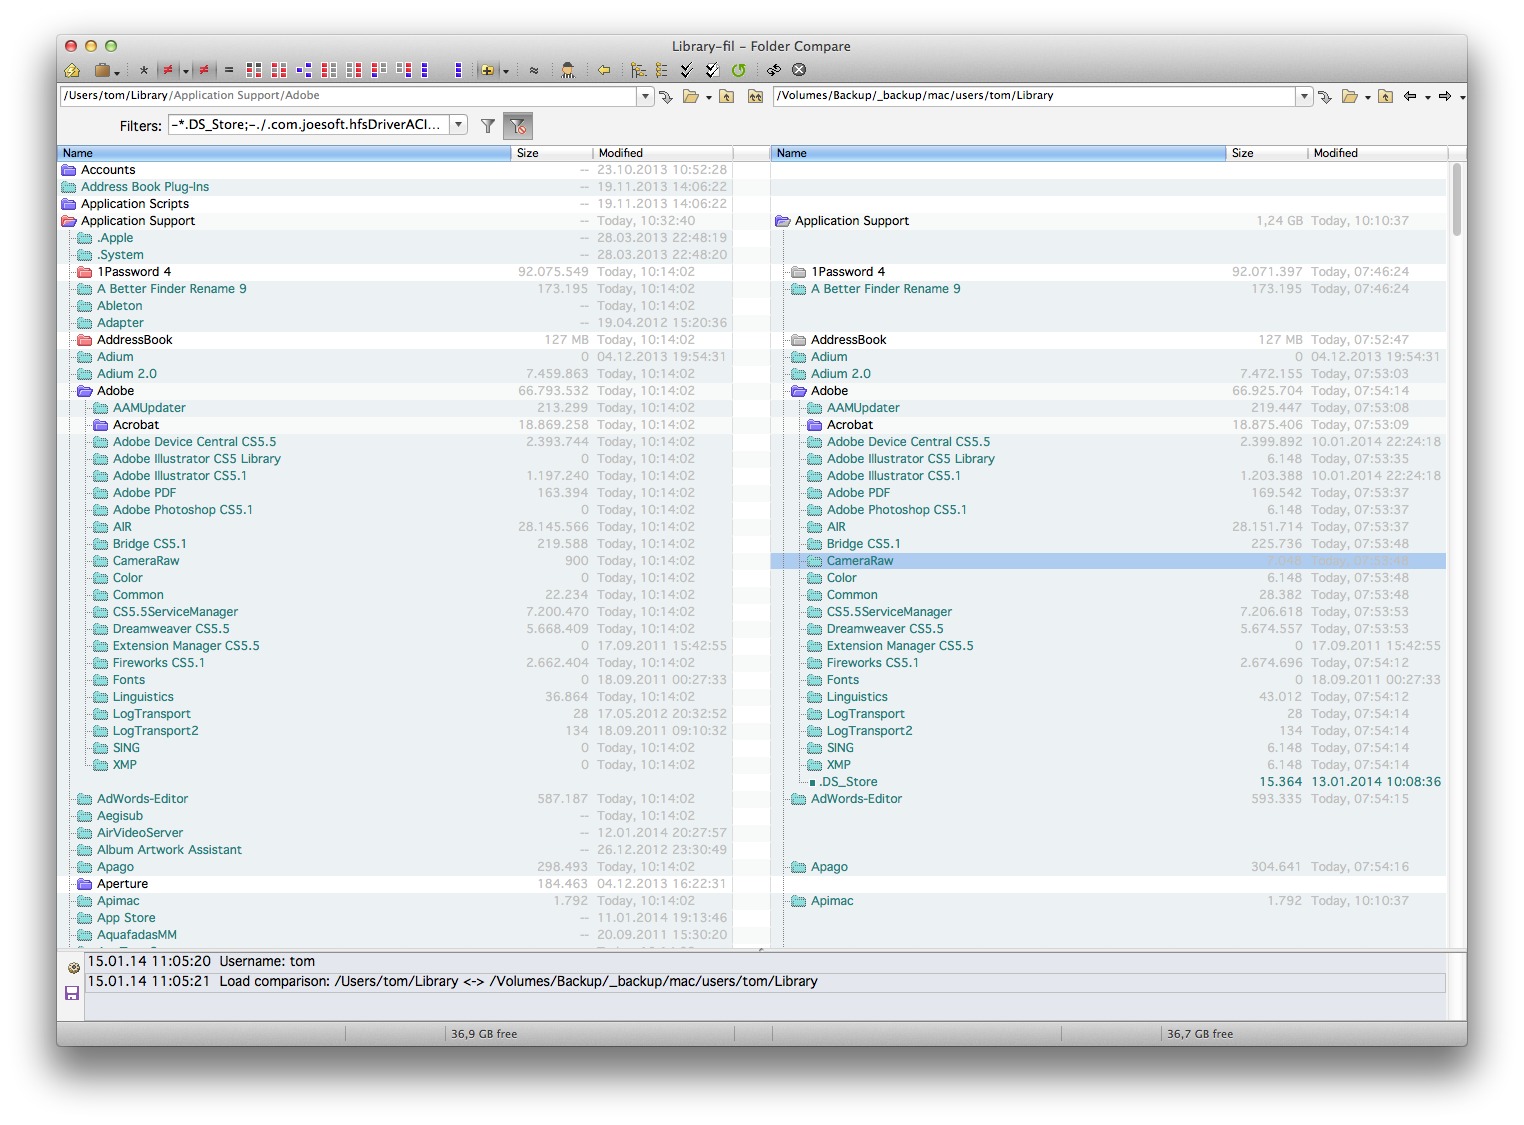Viewport: 1524px width, 1125px height.
Task: Select 'Load comparison' log entry
Action: [x=765, y=982]
